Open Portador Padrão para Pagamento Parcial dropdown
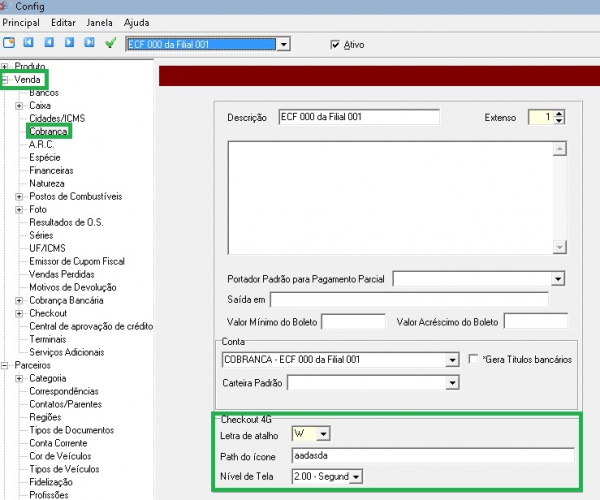Image resolution: width=600 pixels, height=500 pixels. coord(557,278)
